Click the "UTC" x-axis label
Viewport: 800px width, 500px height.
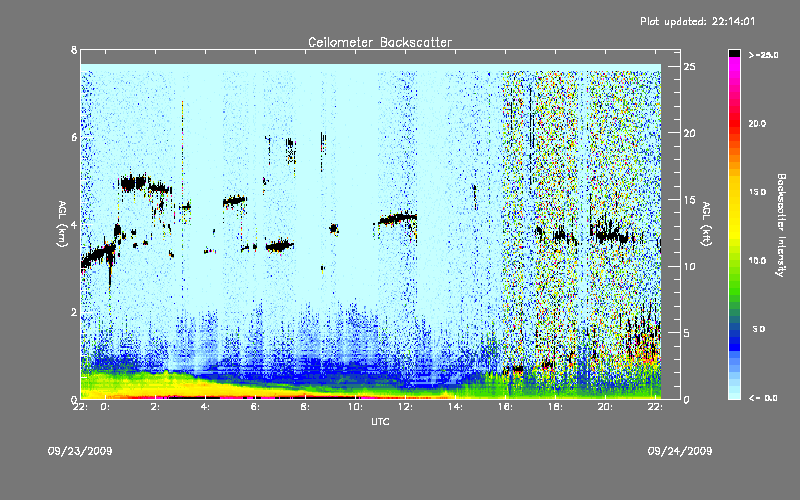pyautogui.click(x=380, y=421)
